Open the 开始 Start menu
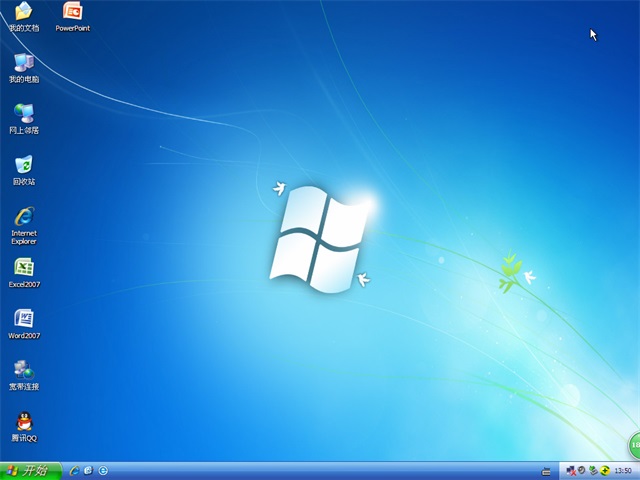Viewport: 640px width, 480px height. pyautogui.click(x=30, y=471)
